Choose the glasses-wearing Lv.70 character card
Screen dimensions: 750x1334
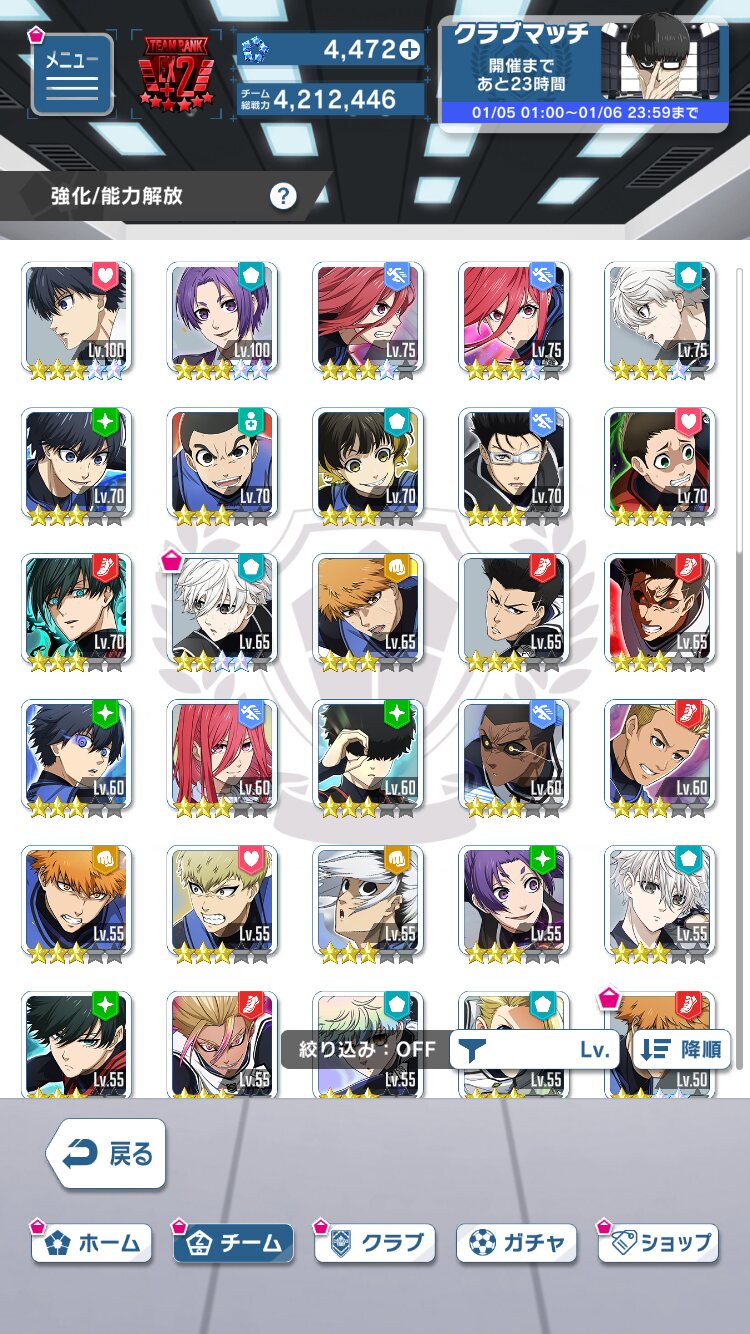[x=513, y=467]
